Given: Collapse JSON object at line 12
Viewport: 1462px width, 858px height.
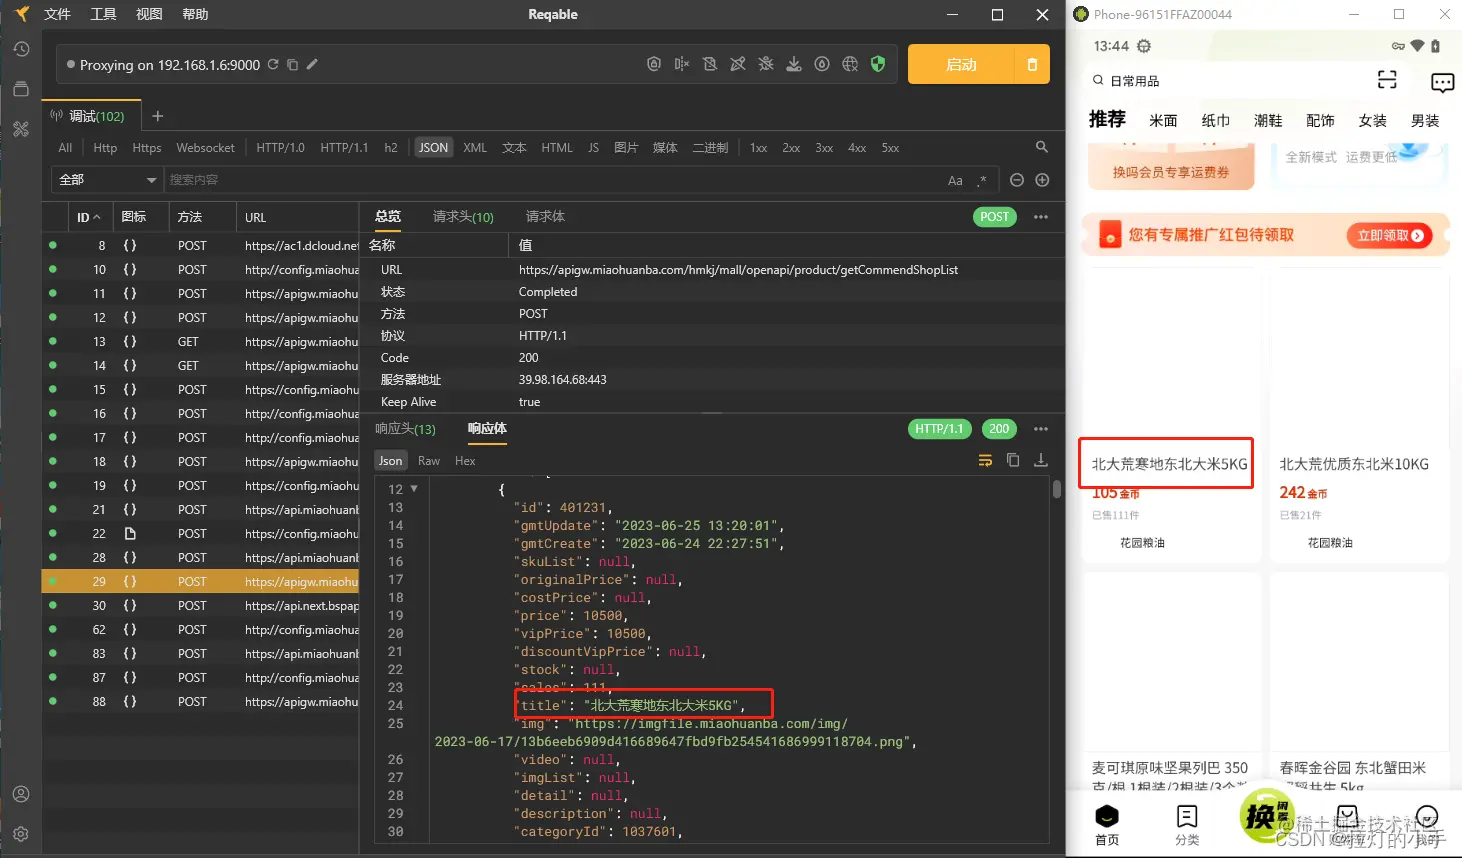Looking at the screenshot, I should 414,489.
